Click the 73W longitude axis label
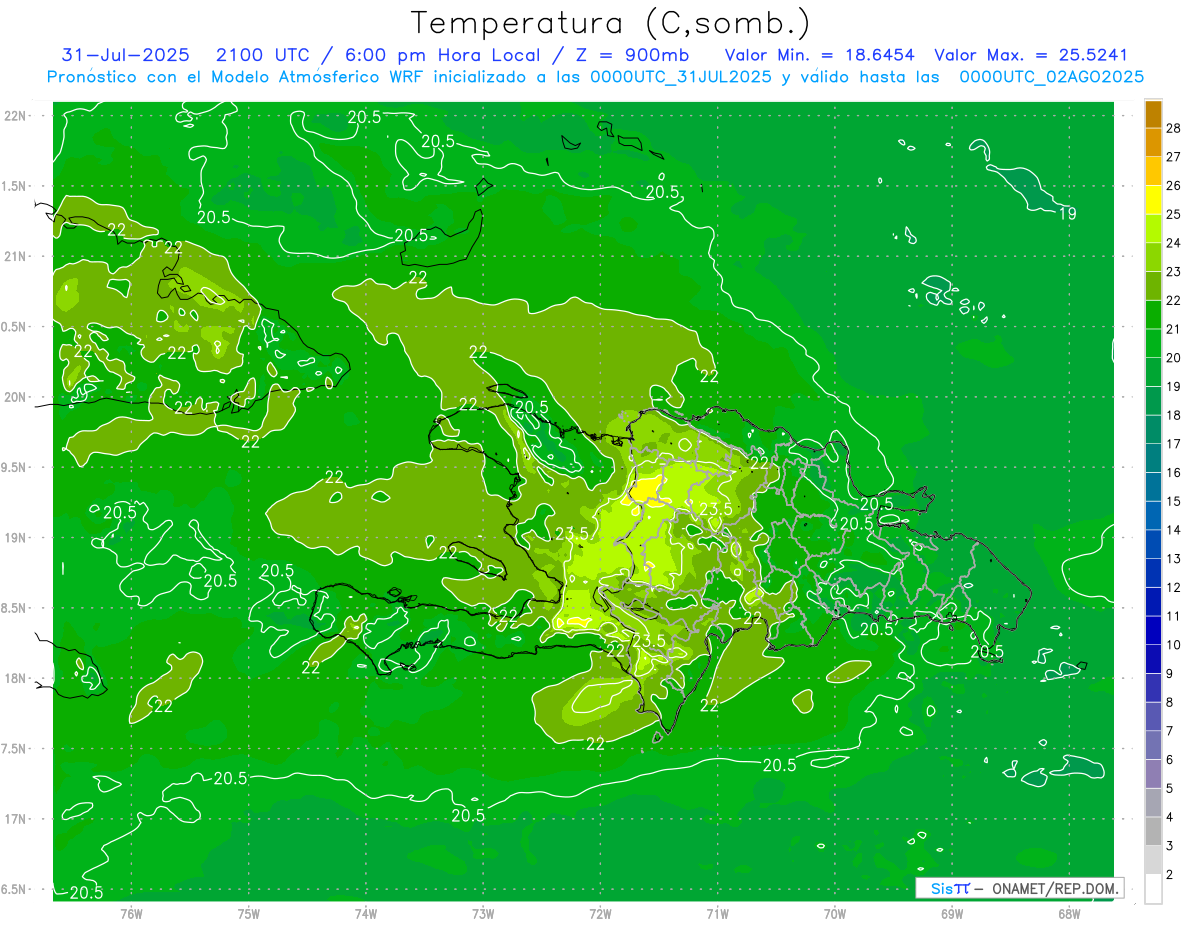The image size is (1200, 927). coord(483,913)
